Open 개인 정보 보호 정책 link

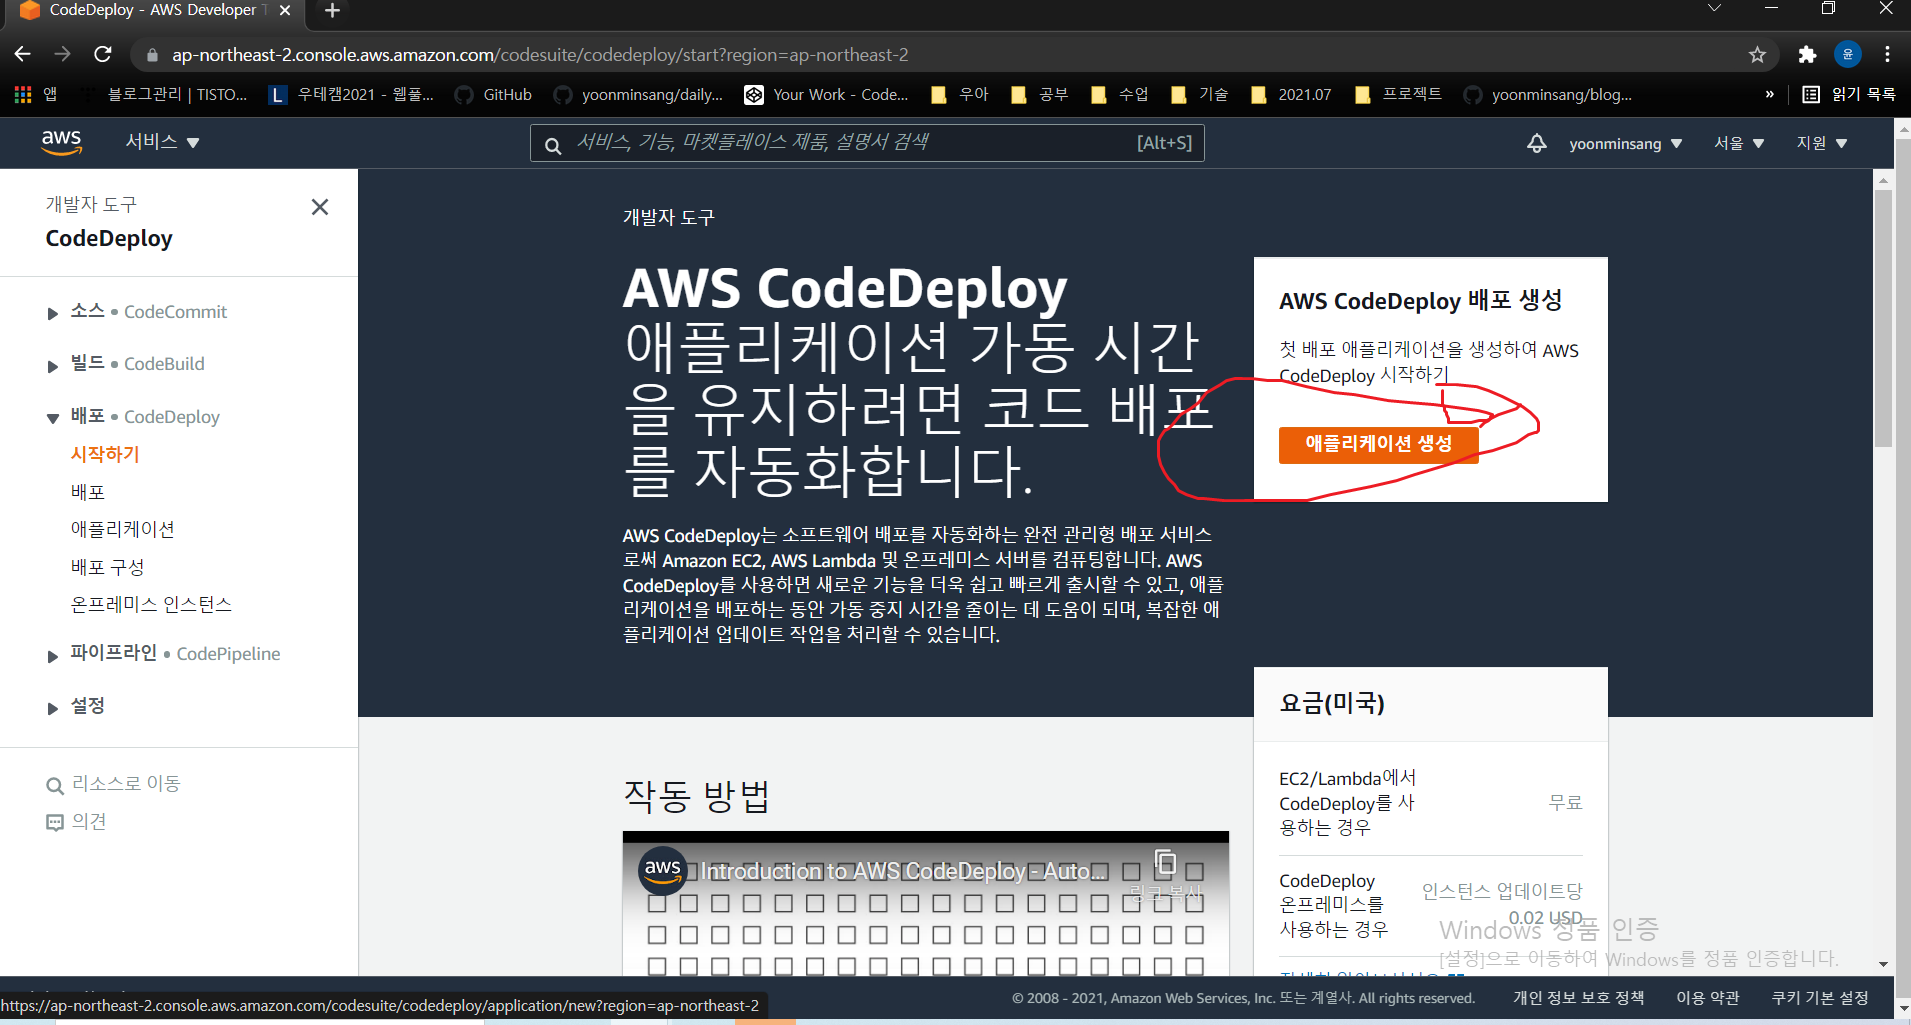tap(1578, 998)
